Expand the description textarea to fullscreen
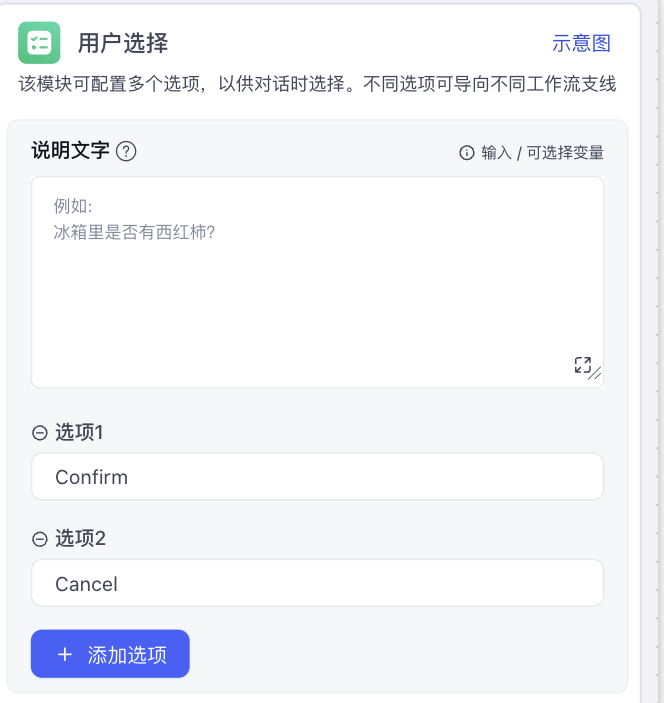Image resolution: width=664 pixels, height=703 pixels. point(582,365)
